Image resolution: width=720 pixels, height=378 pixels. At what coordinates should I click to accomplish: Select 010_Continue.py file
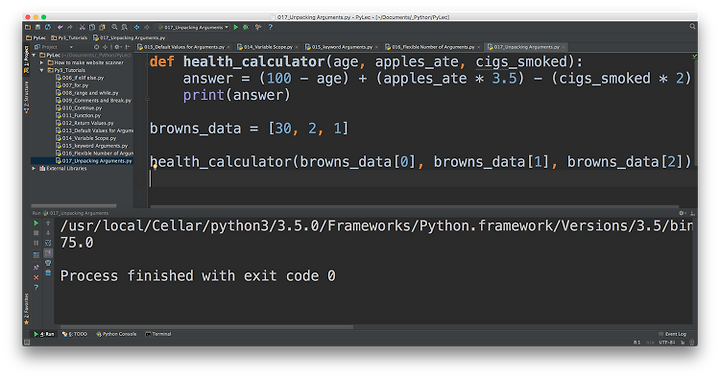click(79, 108)
